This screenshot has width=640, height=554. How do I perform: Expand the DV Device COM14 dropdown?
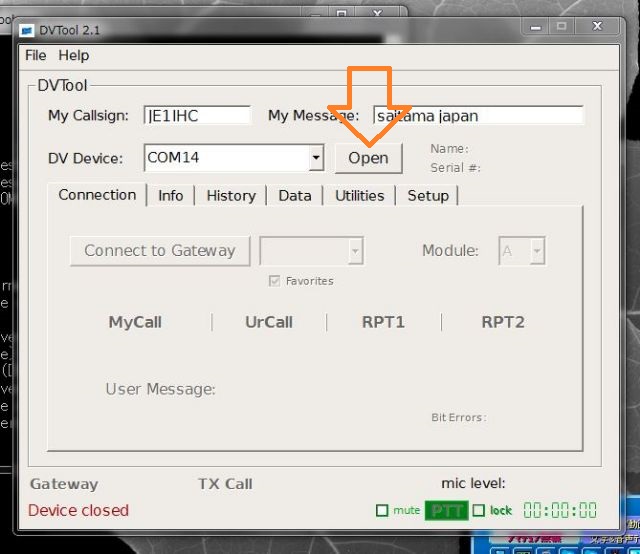(316, 158)
